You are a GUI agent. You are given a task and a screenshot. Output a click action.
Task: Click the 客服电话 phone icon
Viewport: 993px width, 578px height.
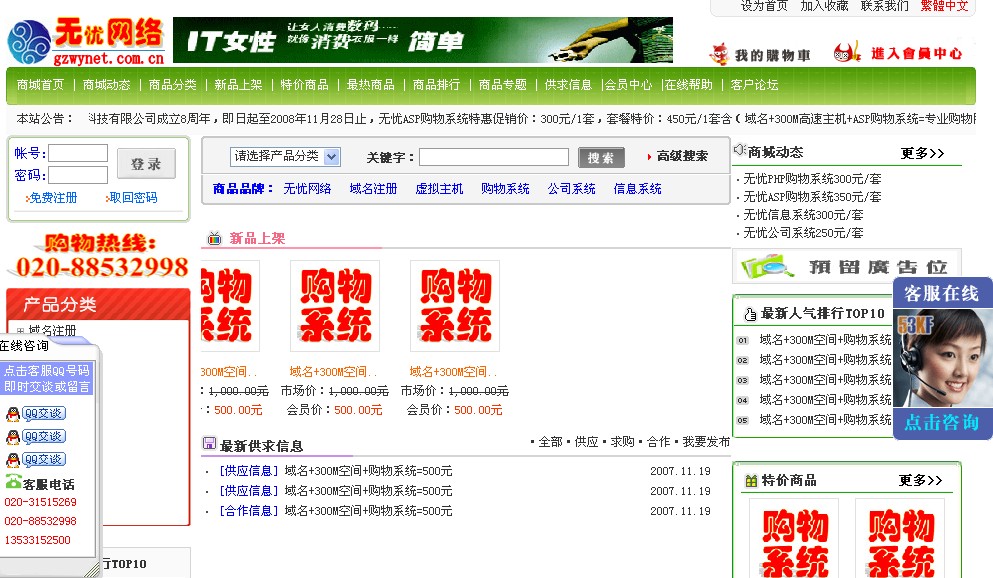(x=13, y=482)
